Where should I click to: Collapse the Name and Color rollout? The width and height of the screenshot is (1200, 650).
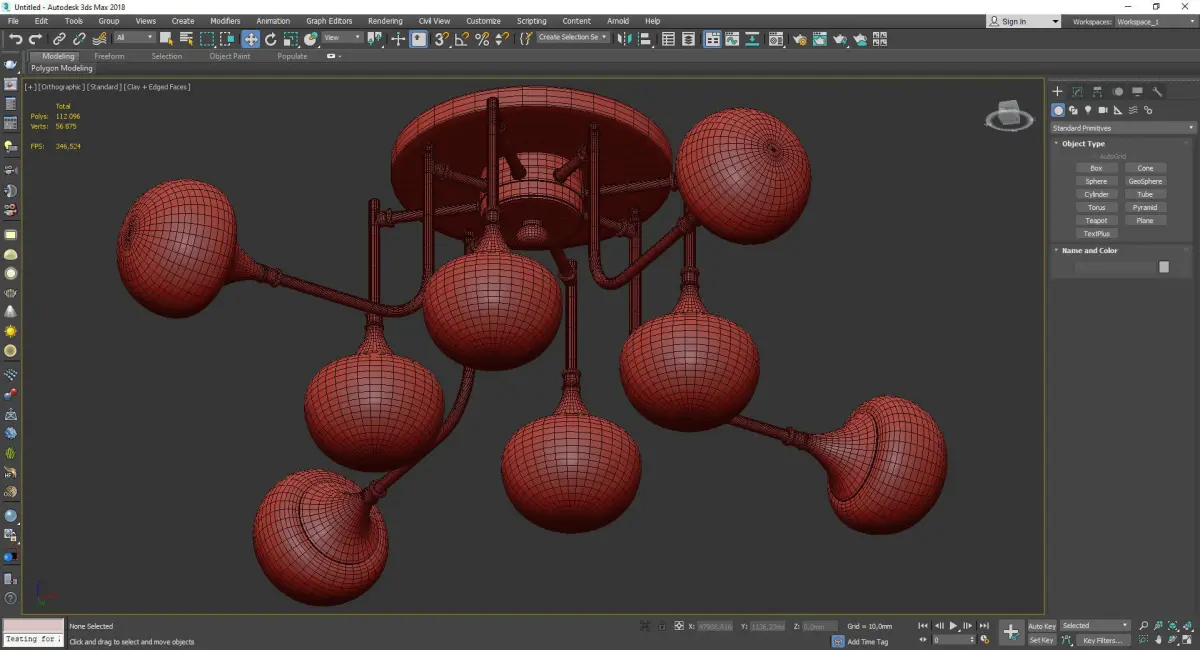(x=1088, y=250)
